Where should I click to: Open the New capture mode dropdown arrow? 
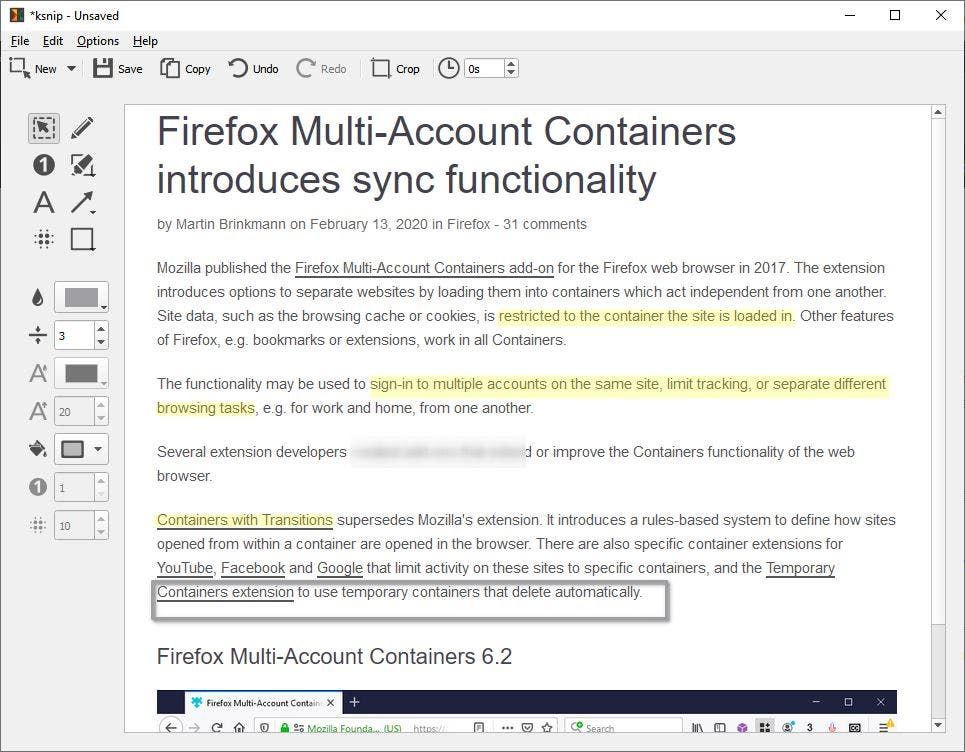[71, 68]
